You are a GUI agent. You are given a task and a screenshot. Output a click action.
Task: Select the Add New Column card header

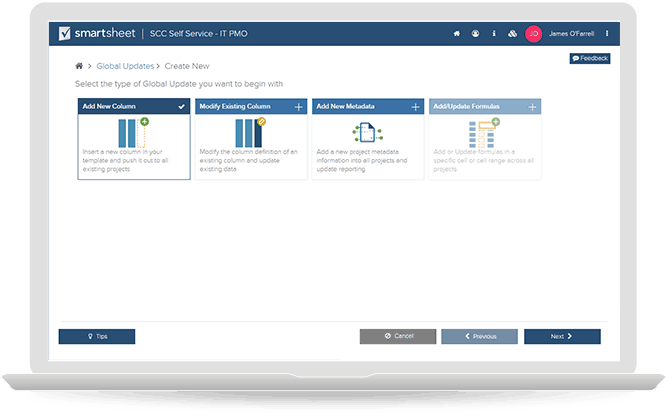click(134, 106)
